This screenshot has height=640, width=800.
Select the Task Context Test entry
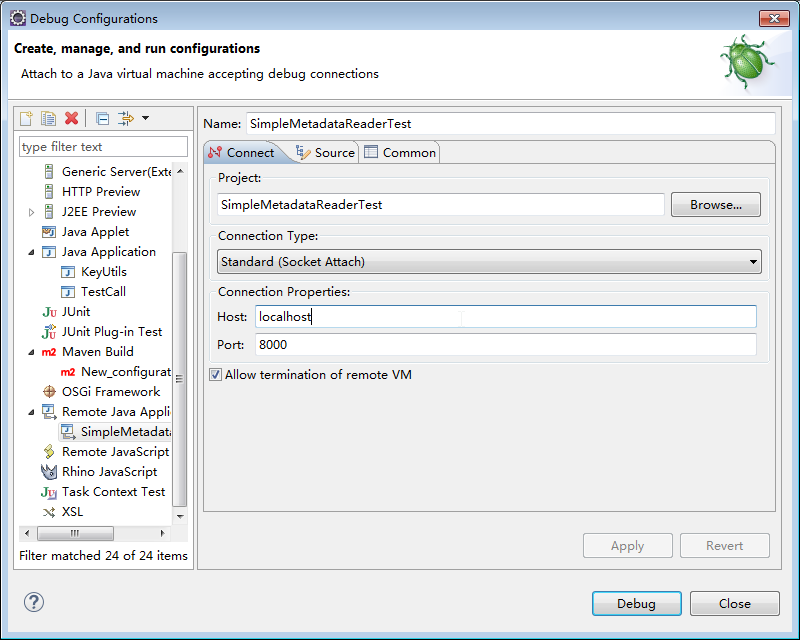tap(104, 491)
